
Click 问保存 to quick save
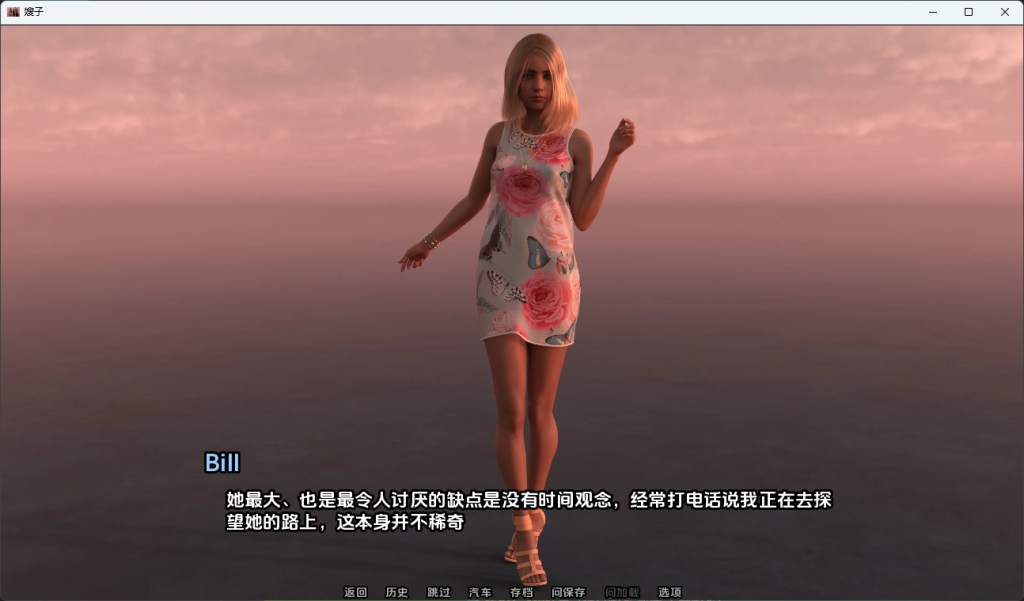pos(568,592)
